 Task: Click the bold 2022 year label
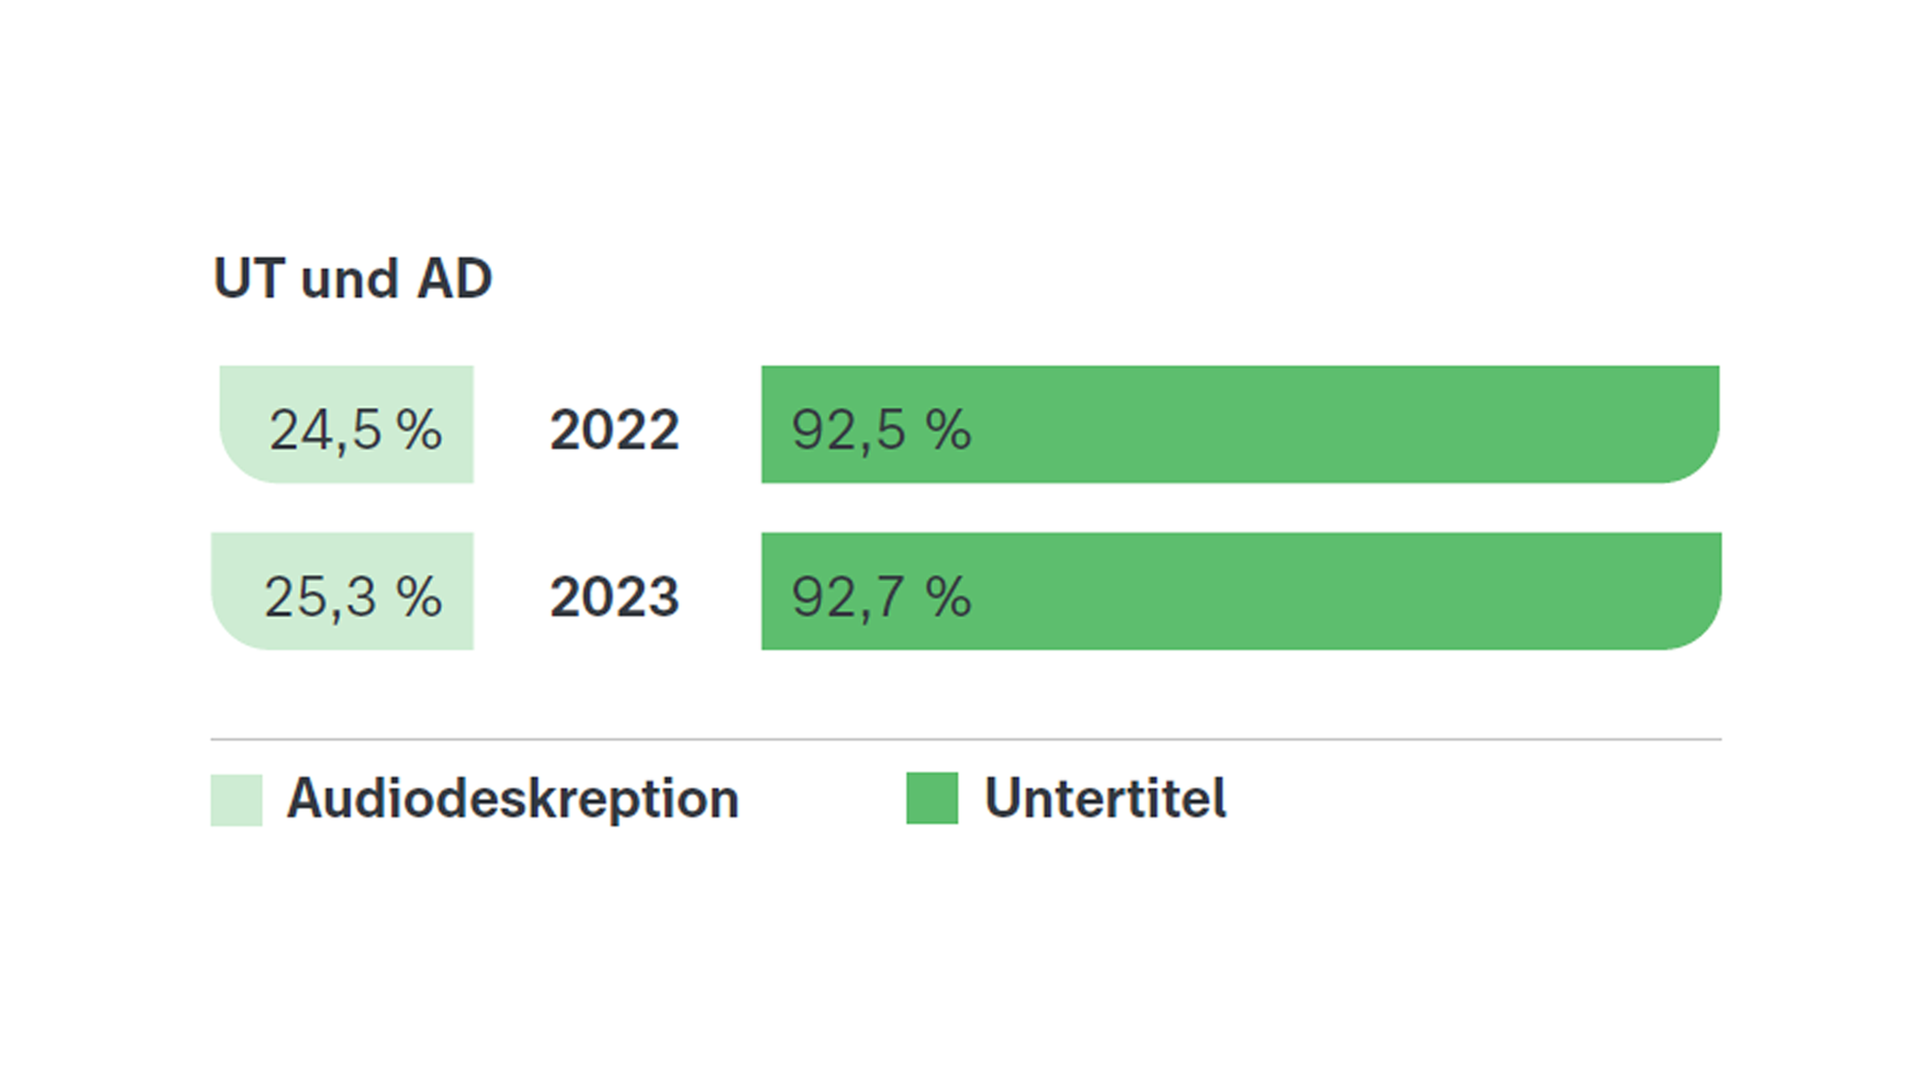click(x=614, y=430)
